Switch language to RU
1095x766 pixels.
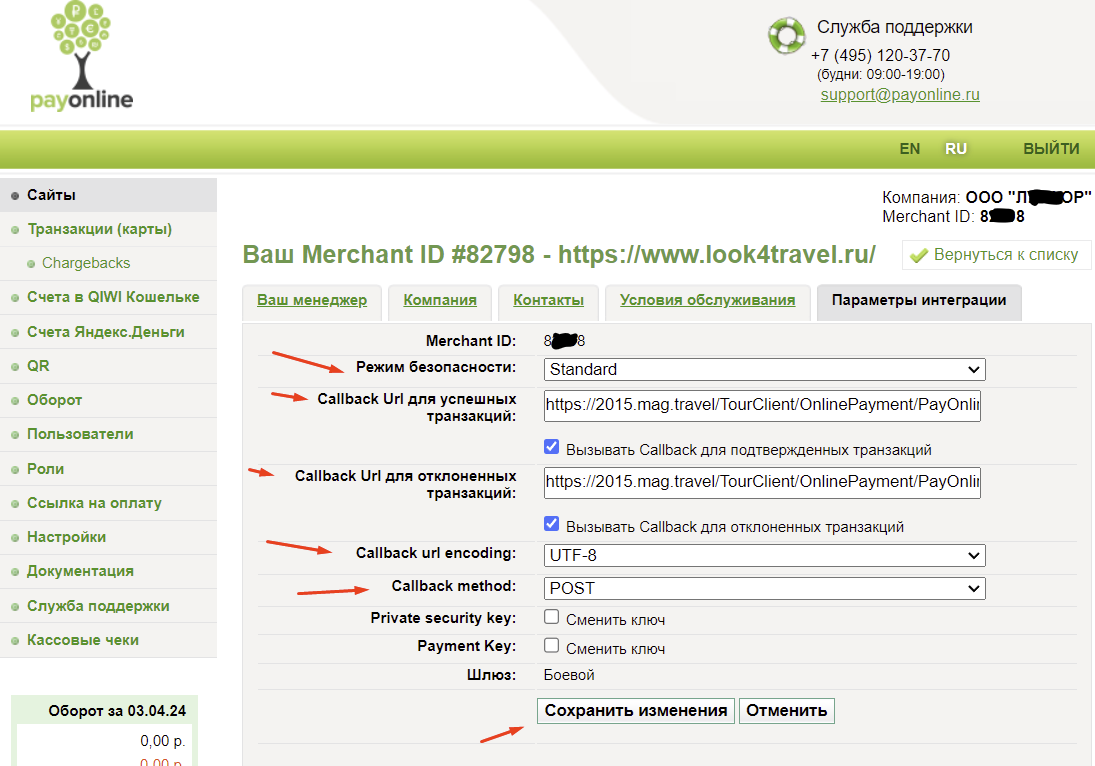(x=955, y=149)
